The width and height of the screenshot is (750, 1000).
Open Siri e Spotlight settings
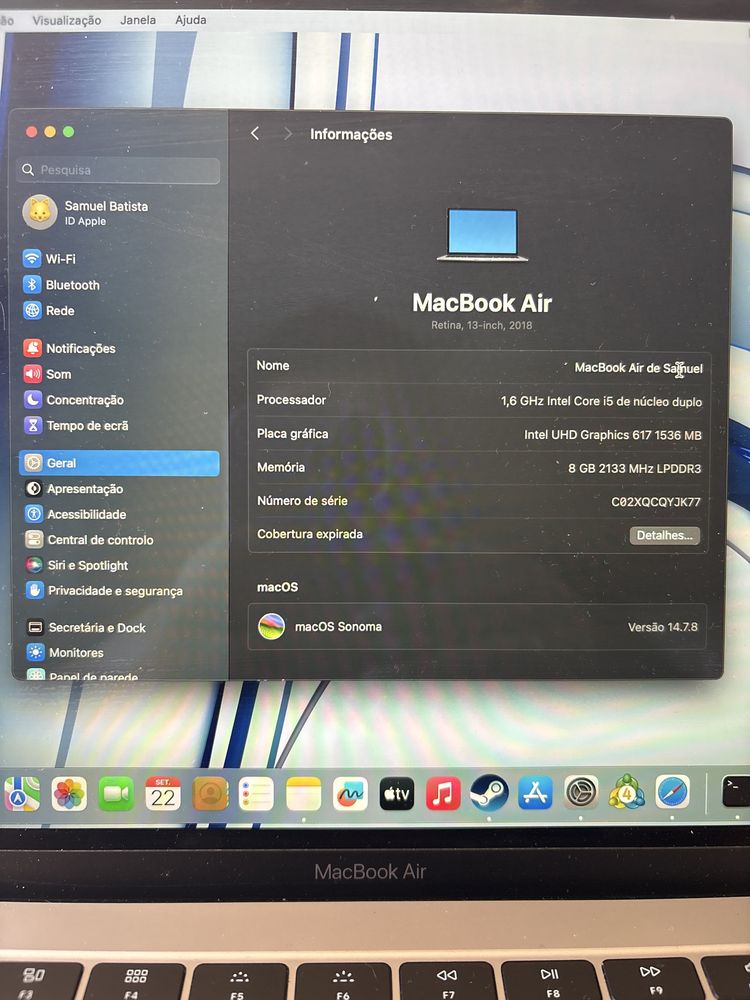tap(77, 565)
